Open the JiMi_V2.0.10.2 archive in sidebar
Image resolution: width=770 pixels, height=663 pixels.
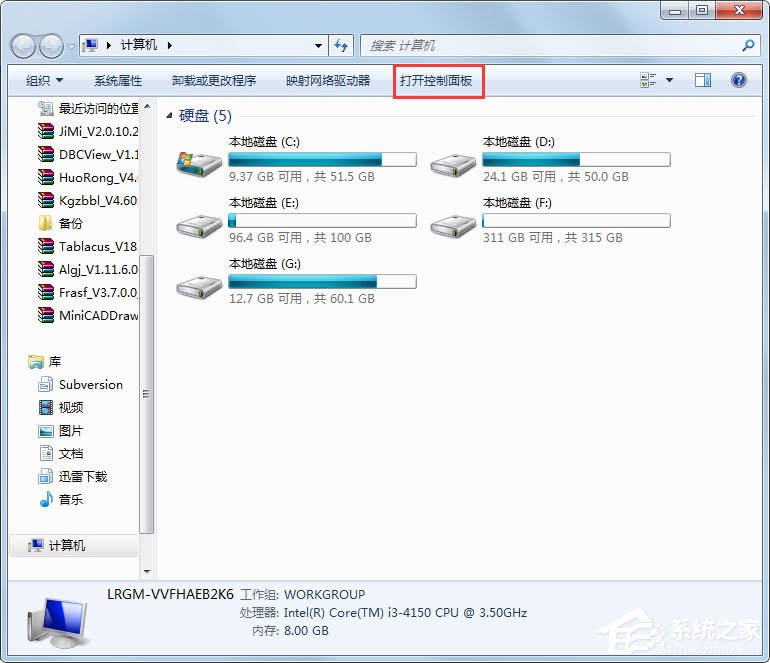[98, 131]
